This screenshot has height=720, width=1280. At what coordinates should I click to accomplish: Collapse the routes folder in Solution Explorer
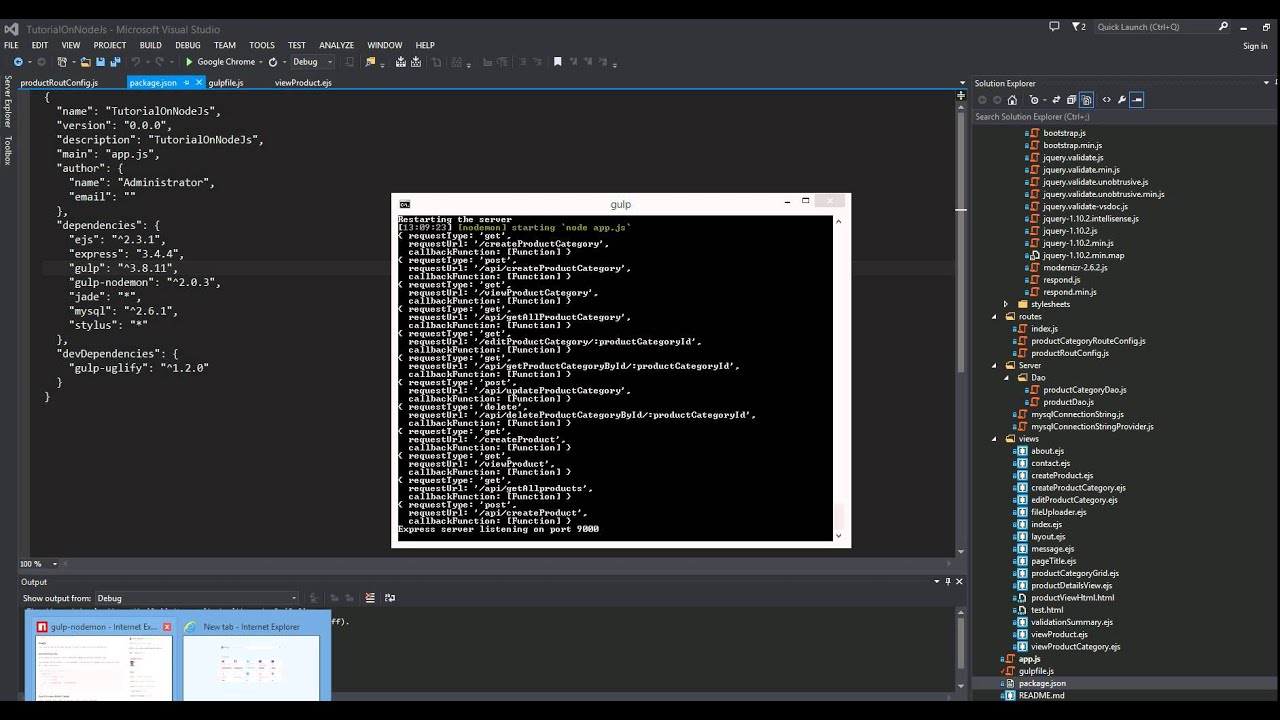coord(995,316)
